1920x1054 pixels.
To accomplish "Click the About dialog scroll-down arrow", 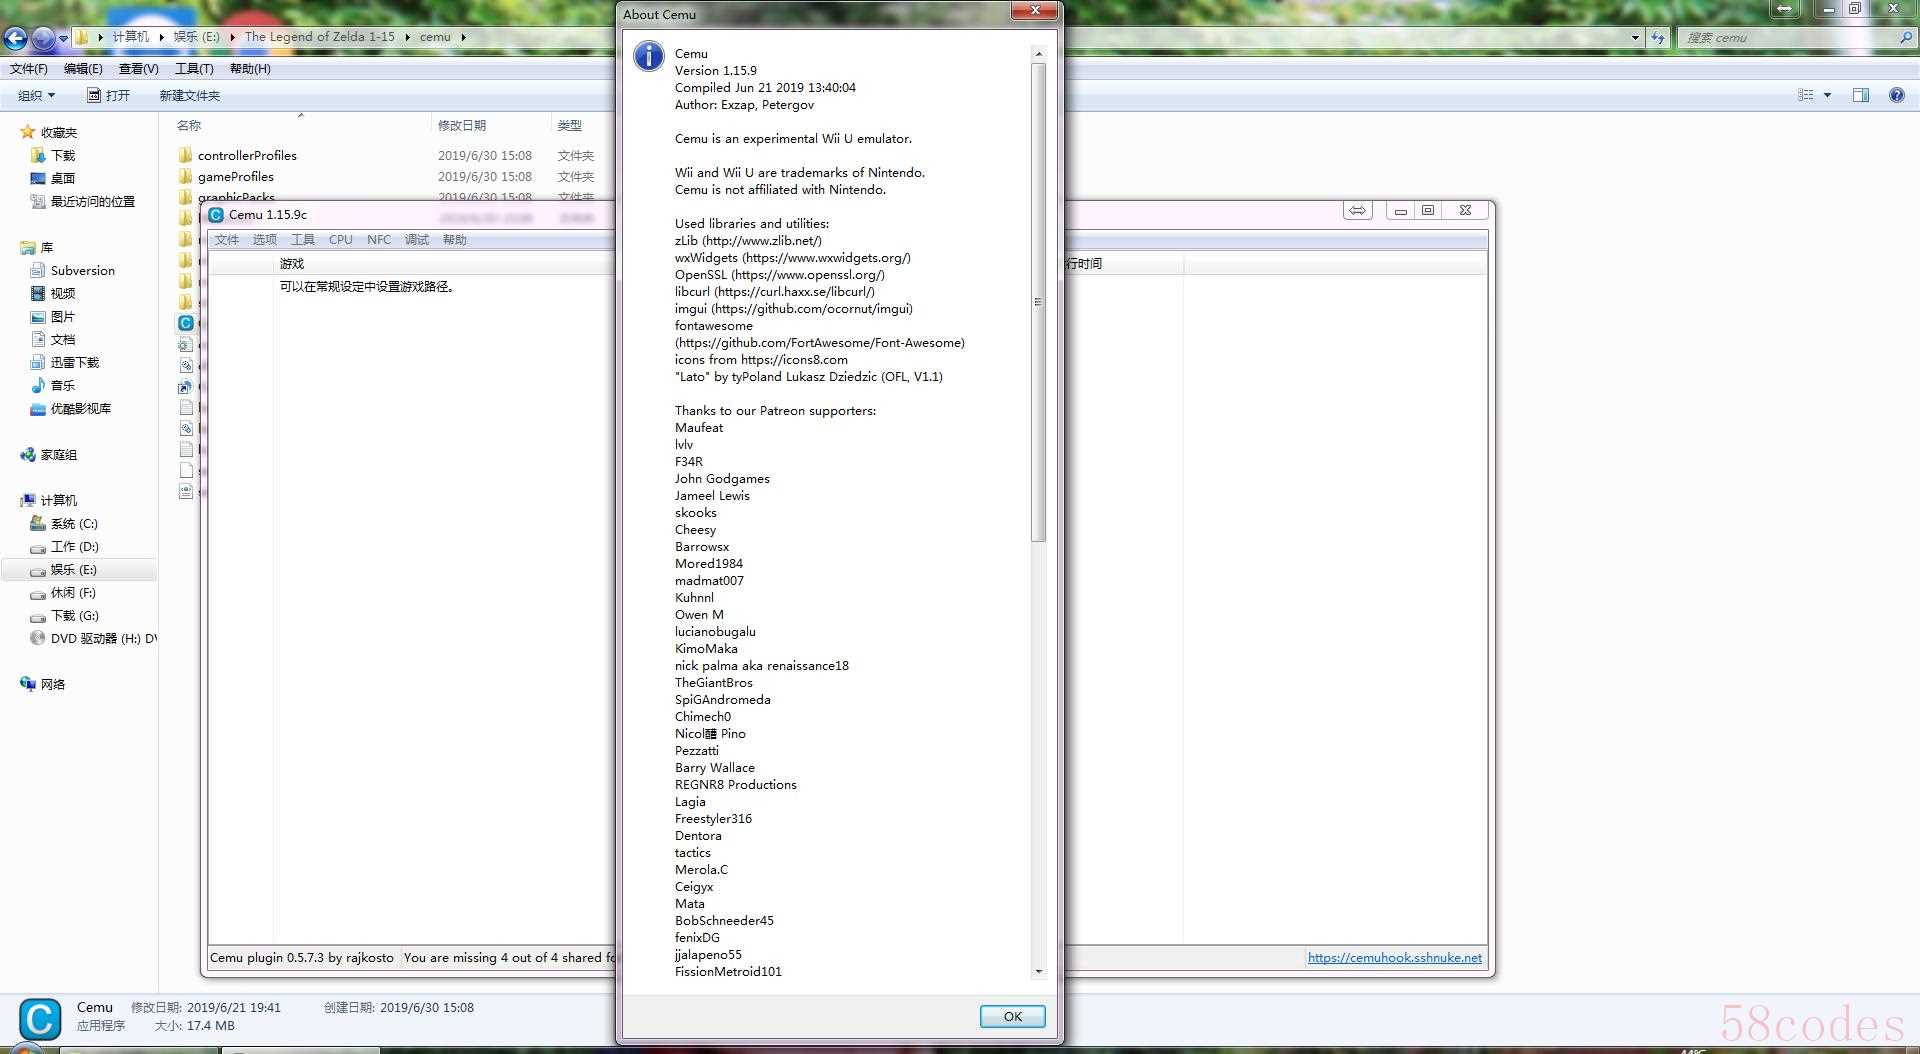I will coord(1038,971).
